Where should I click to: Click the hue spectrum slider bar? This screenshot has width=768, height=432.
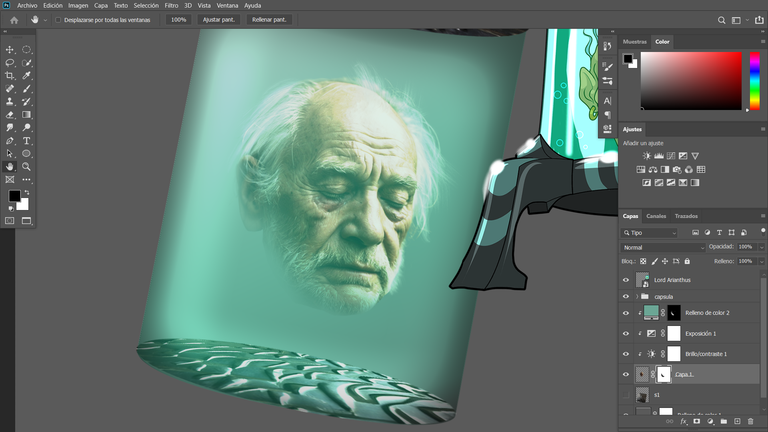[755, 81]
